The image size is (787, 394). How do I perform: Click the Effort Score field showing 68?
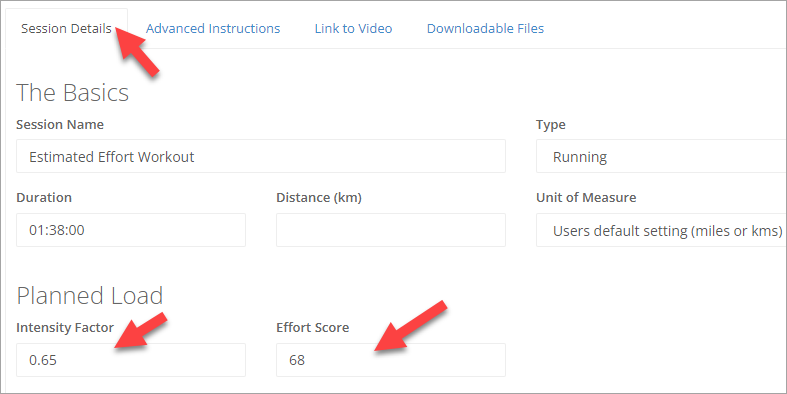(x=391, y=360)
